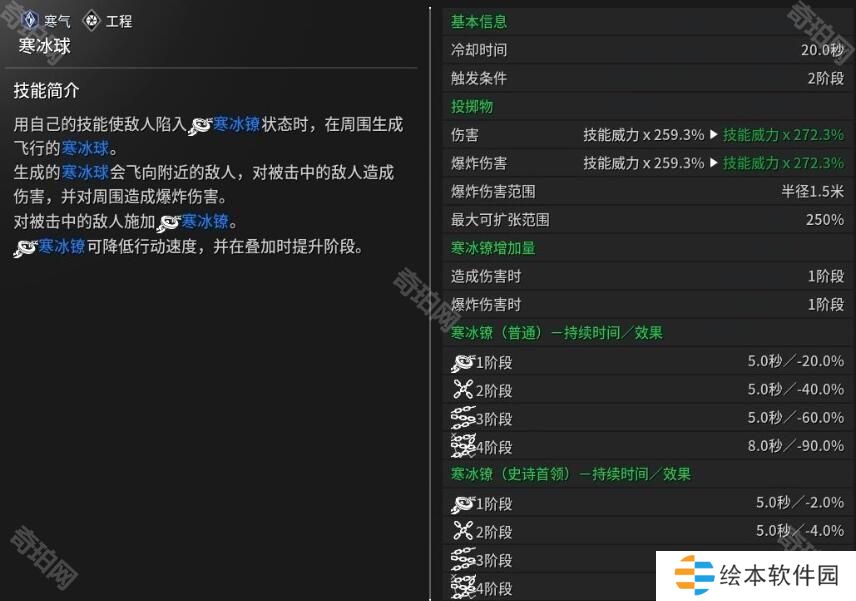Click the 工程 engineering category icon
This screenshot has height=601, width=856.
click(x=92, y=20)
